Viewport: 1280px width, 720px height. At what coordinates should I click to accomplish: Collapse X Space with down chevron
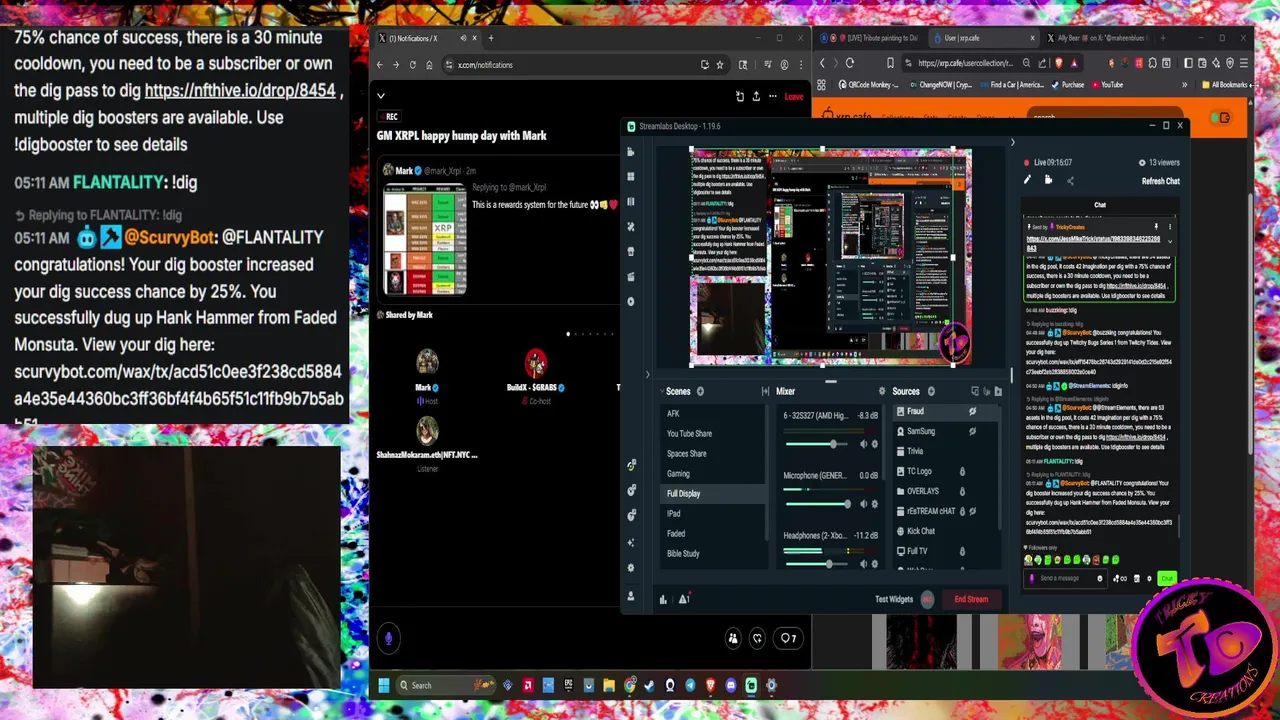click(x=380, y=96)
